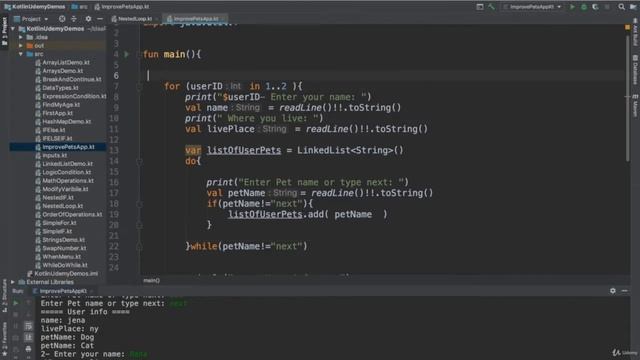Click the editor layout icon in top toolbar
This screenshot has height=360, width=640.
[480, 7]
